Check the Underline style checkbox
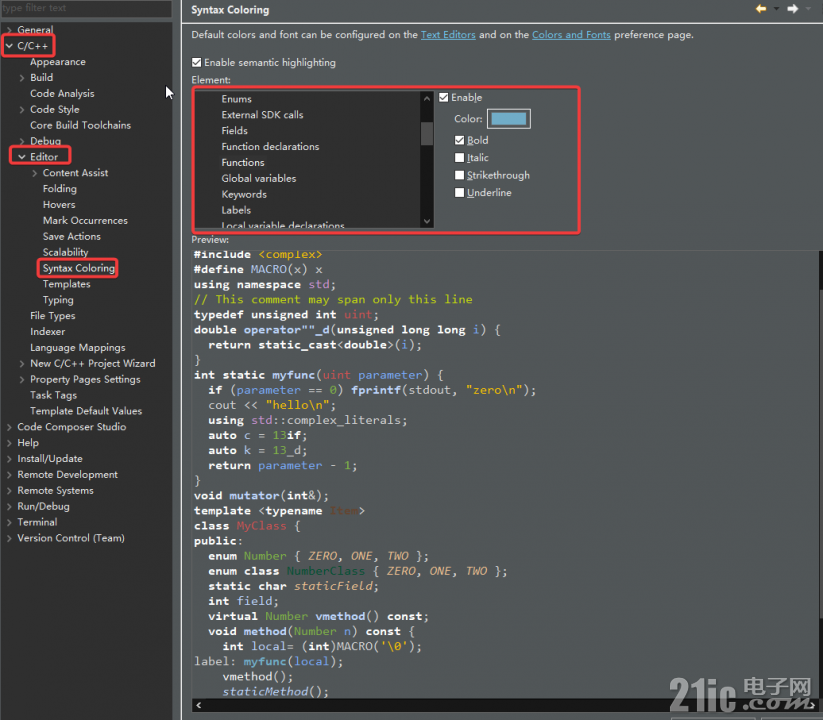 click(x=459, y=193)
